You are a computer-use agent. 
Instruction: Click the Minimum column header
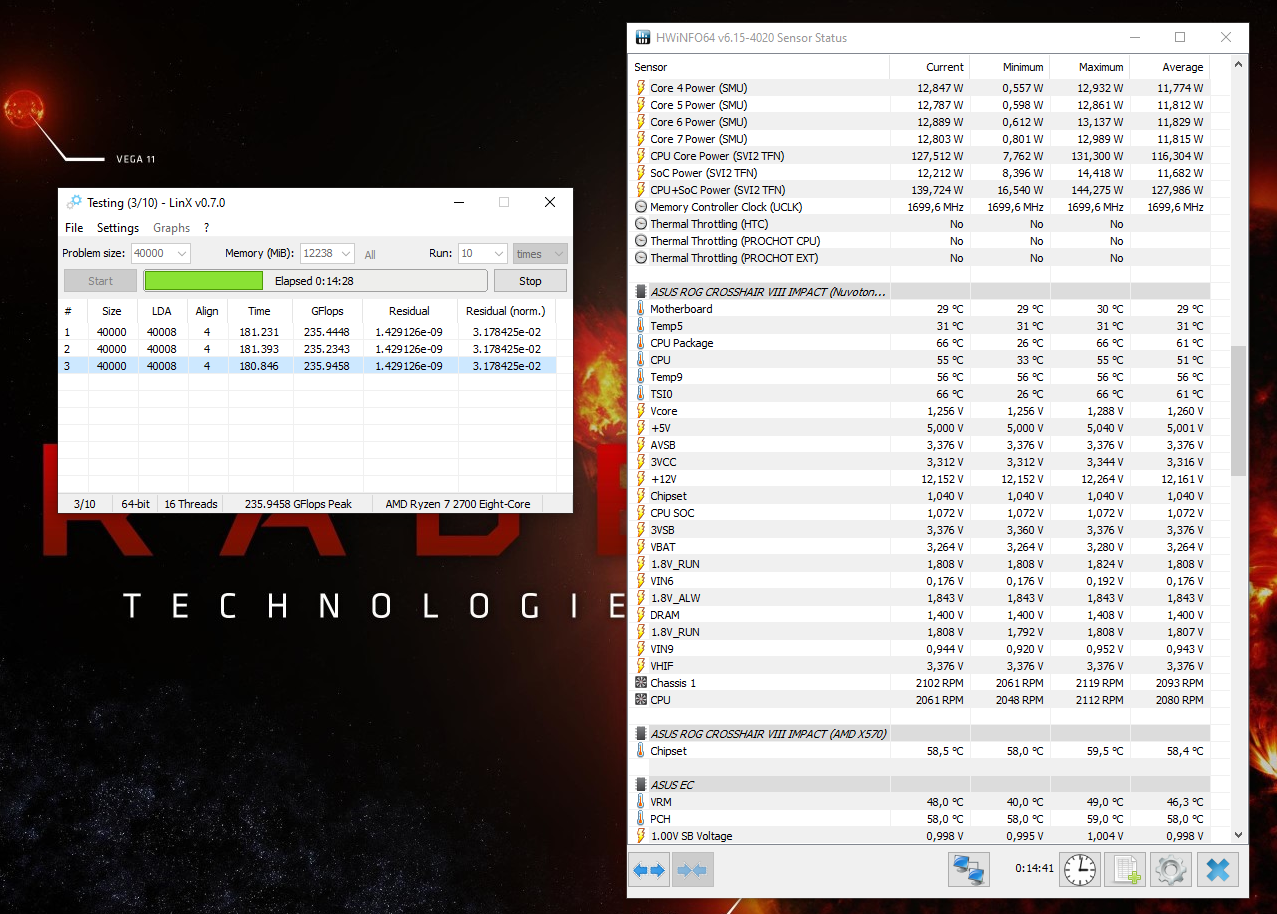[x=1009, y=67]
